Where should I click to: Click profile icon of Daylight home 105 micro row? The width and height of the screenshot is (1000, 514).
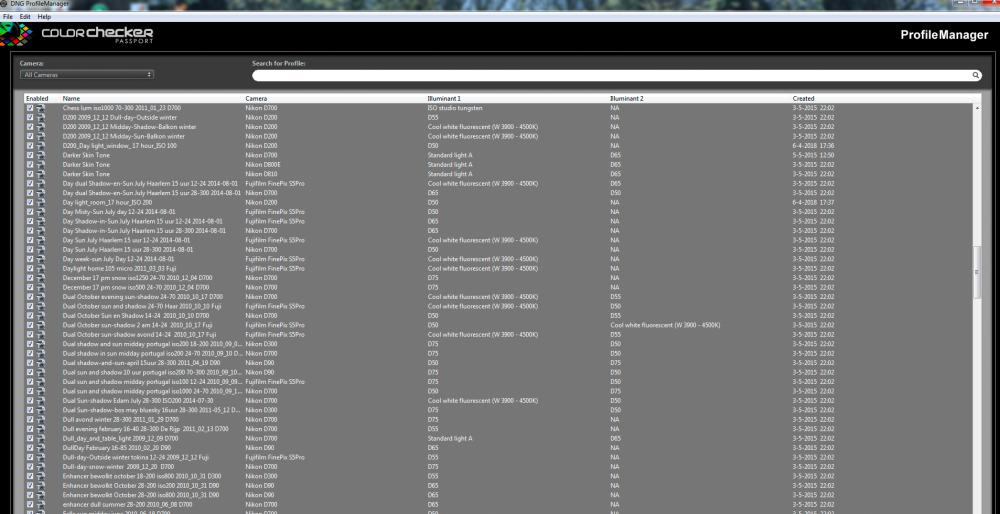(x=41, y=268)
